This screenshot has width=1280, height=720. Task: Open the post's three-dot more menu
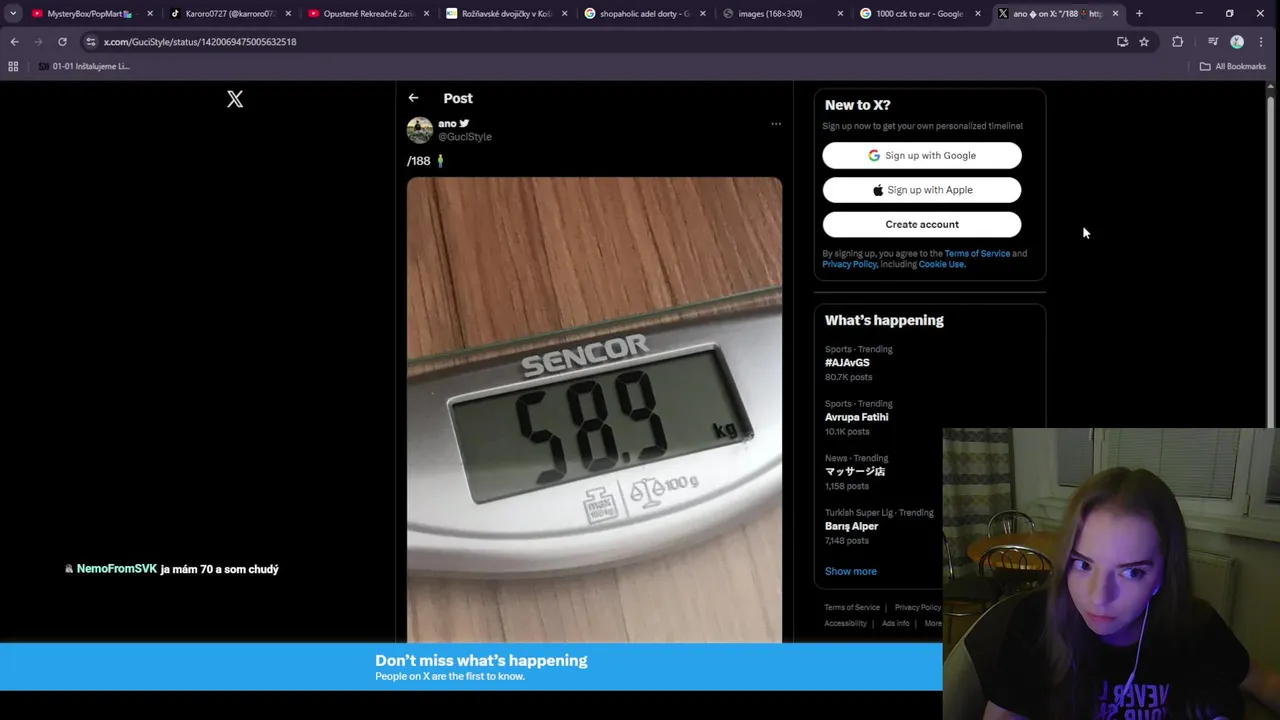click(x=776, y=124)
